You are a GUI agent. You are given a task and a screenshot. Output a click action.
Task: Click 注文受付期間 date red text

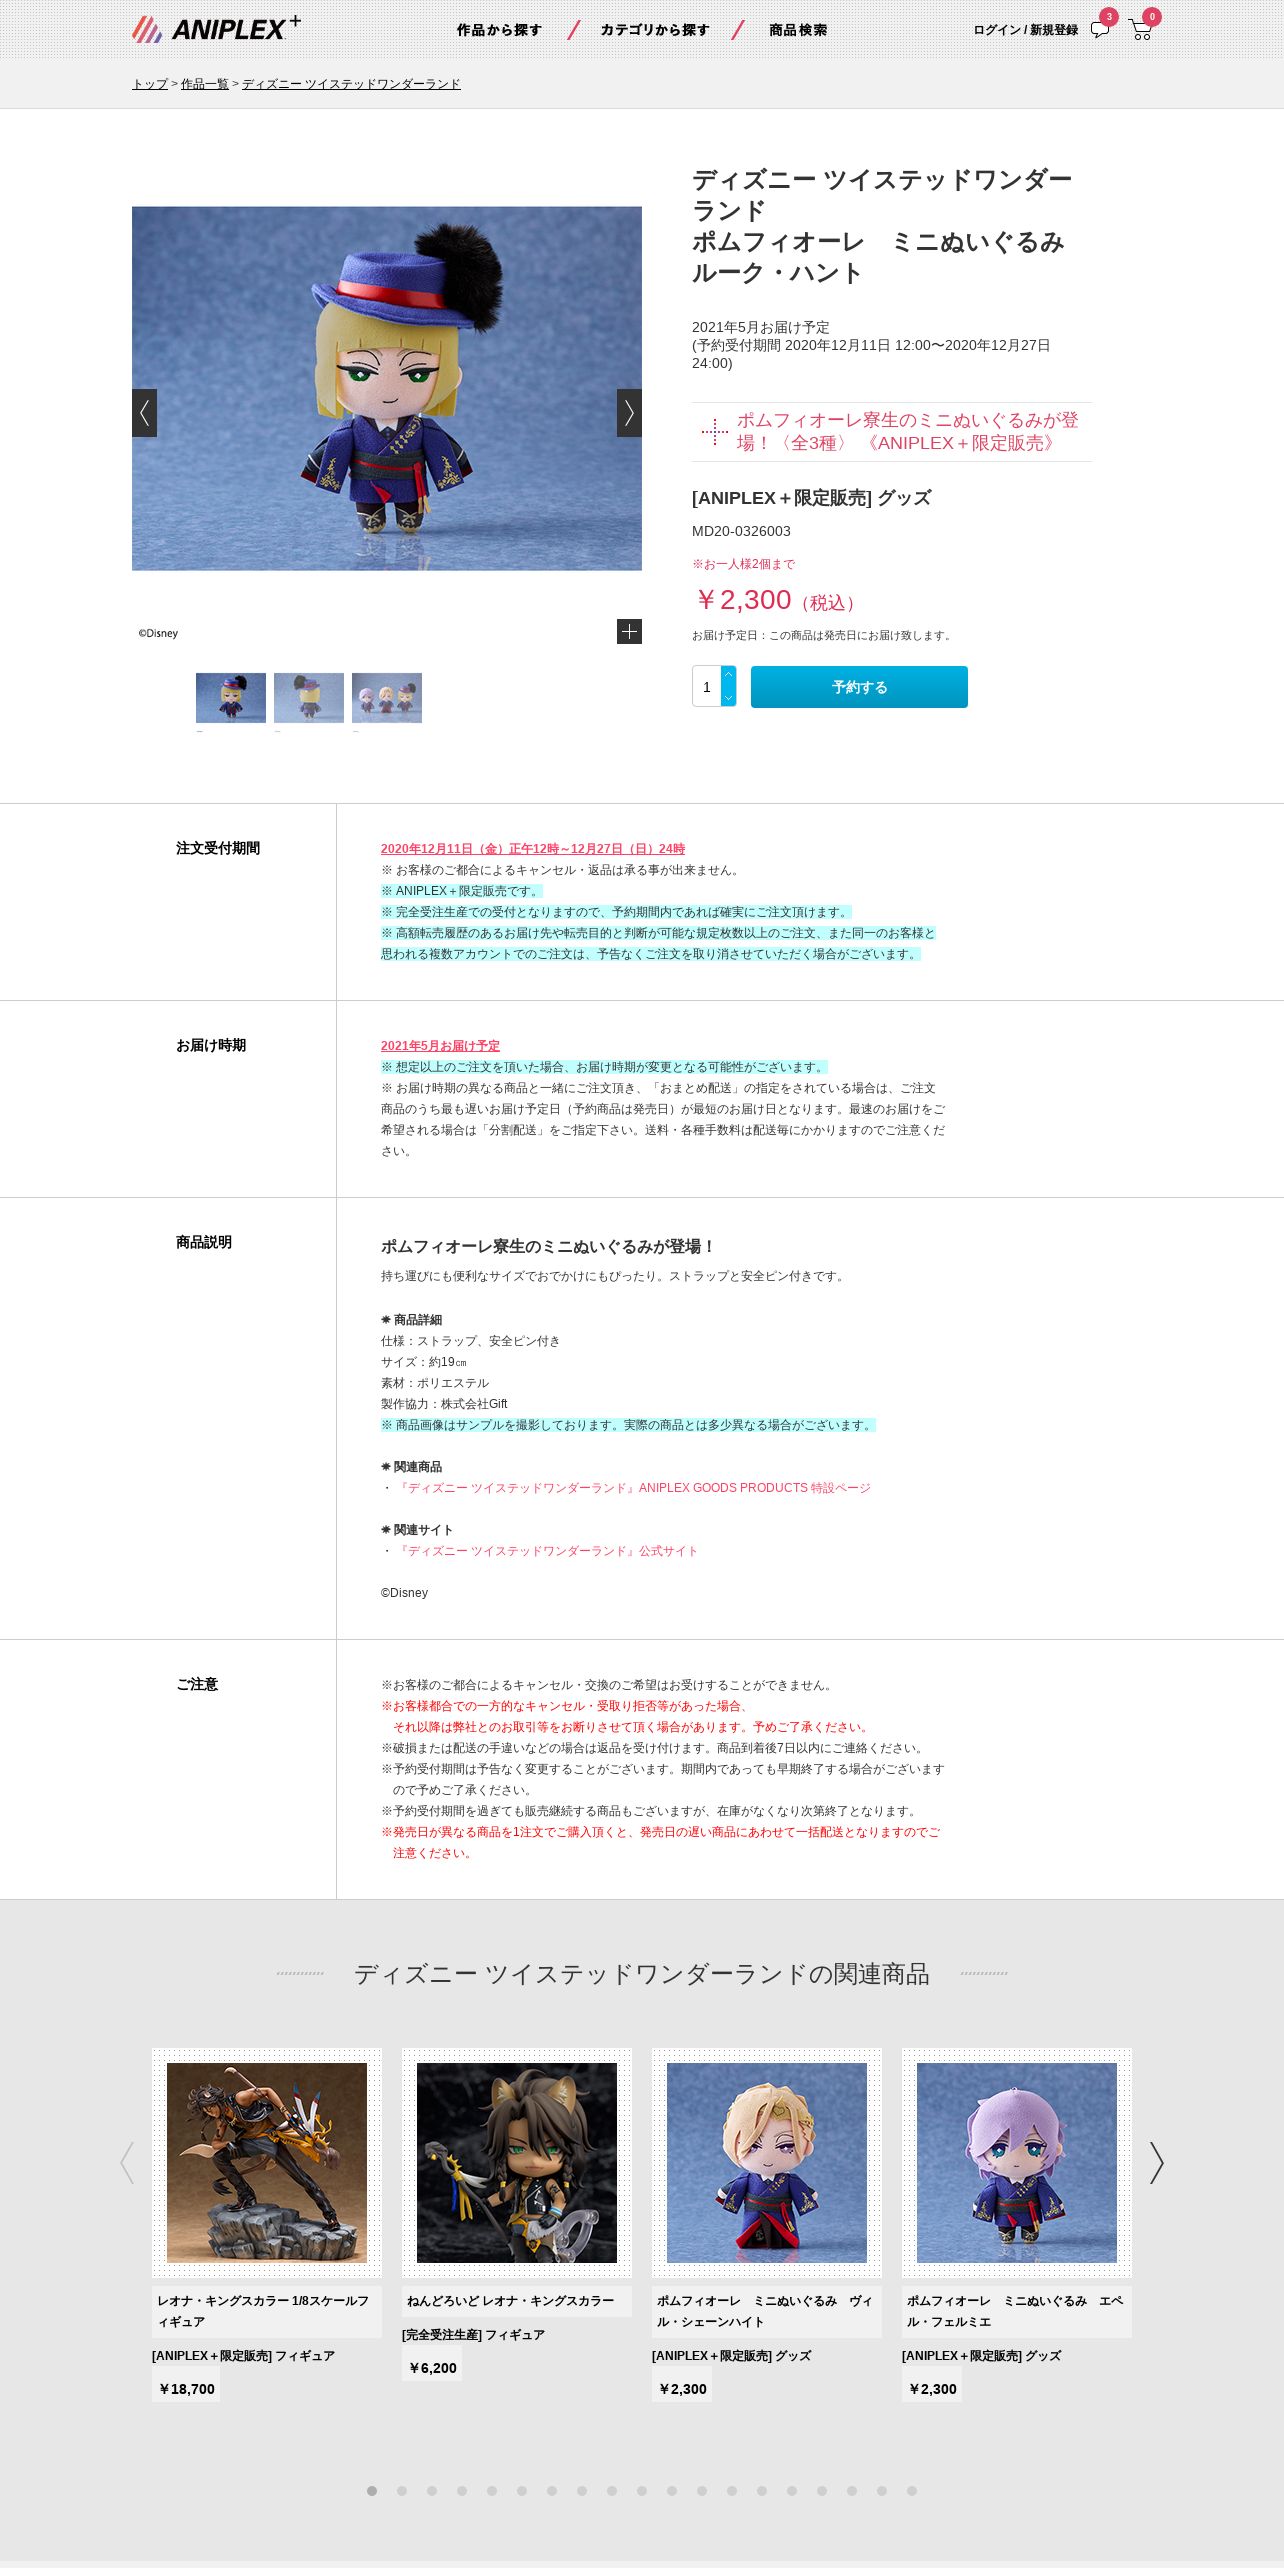pos(533,849)
